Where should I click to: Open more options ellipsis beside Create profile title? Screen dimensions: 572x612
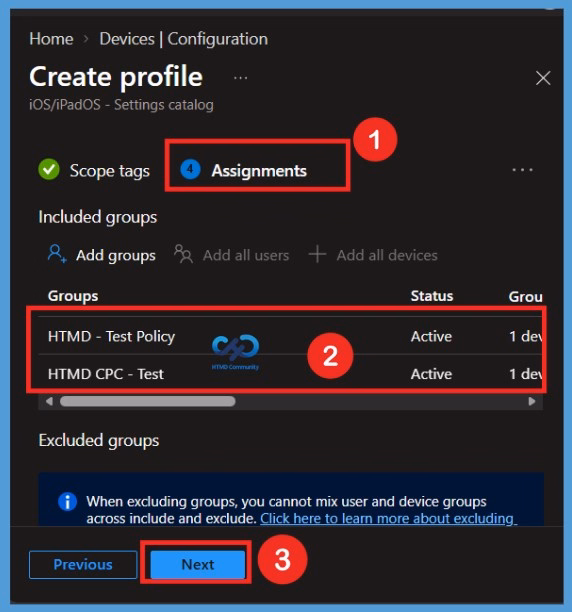pos(240,78)
